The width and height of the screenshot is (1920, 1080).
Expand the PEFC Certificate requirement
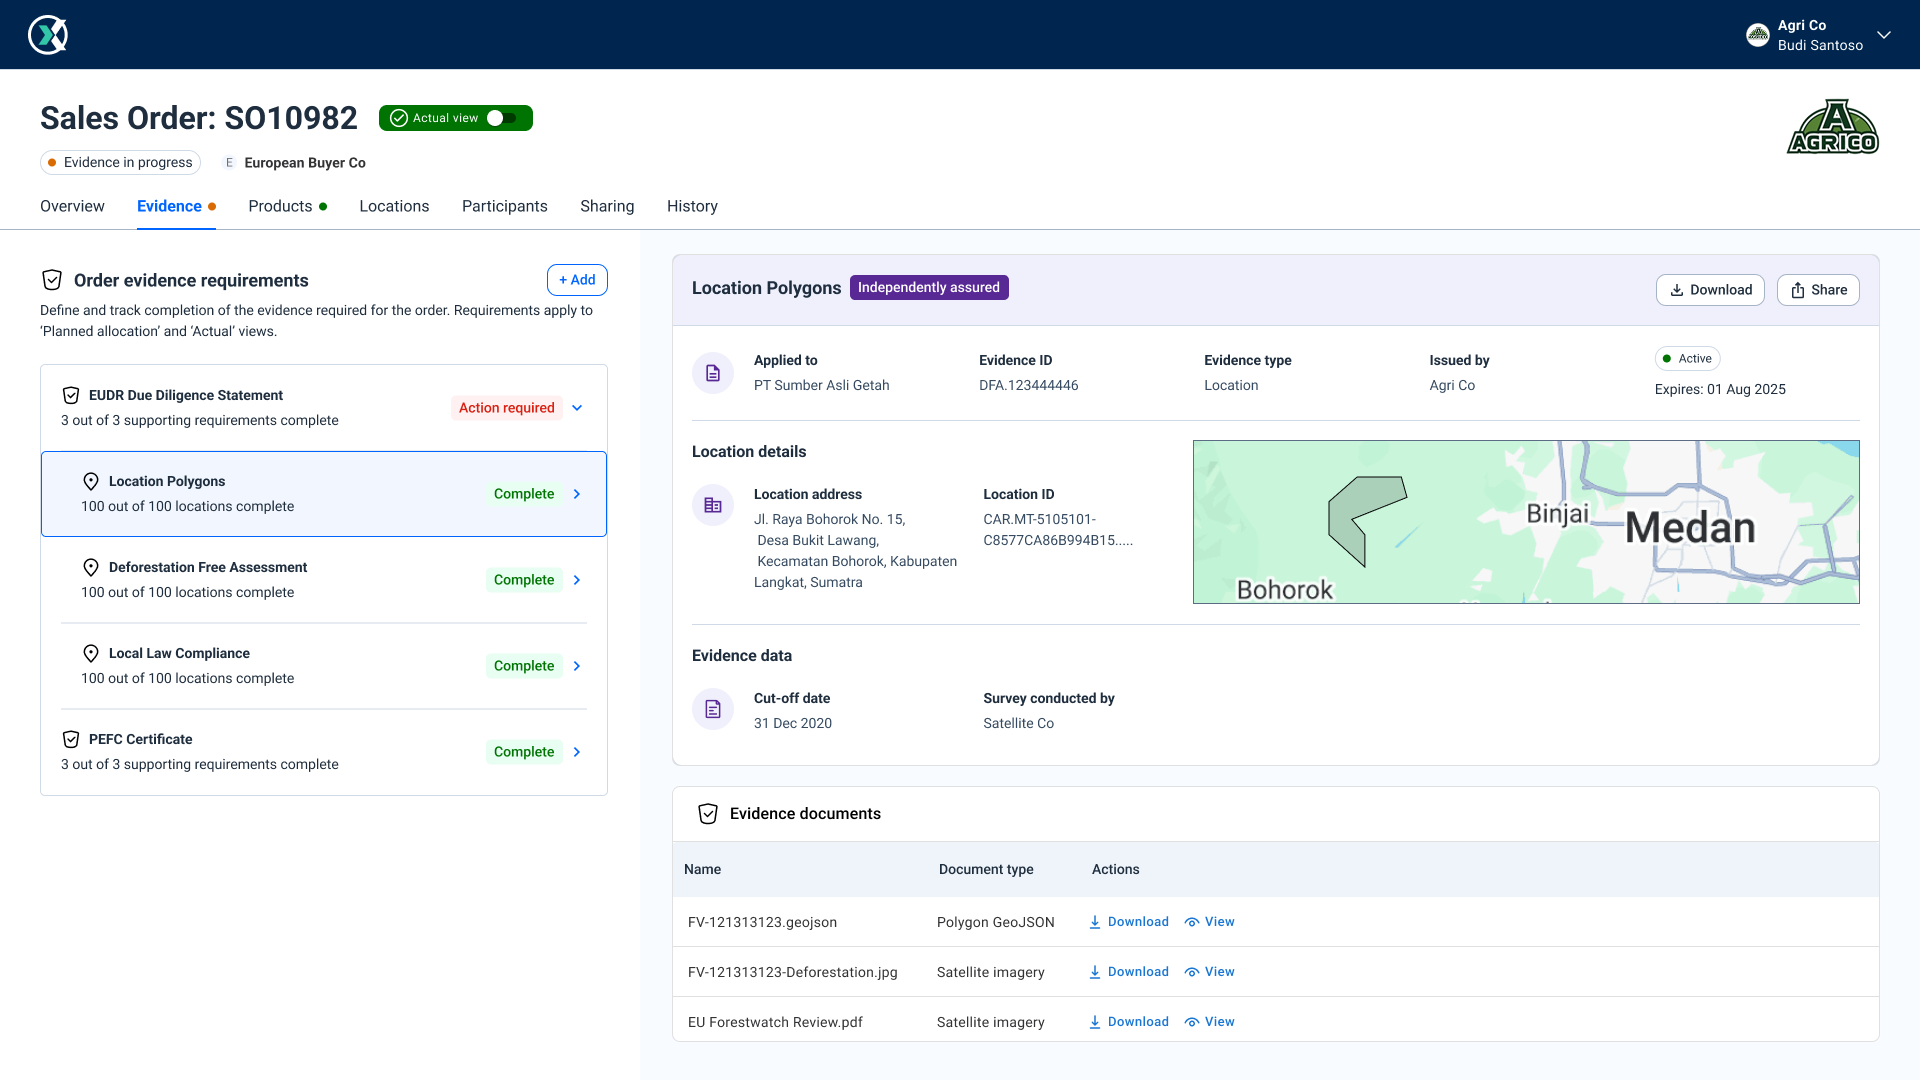pos(577,752)
